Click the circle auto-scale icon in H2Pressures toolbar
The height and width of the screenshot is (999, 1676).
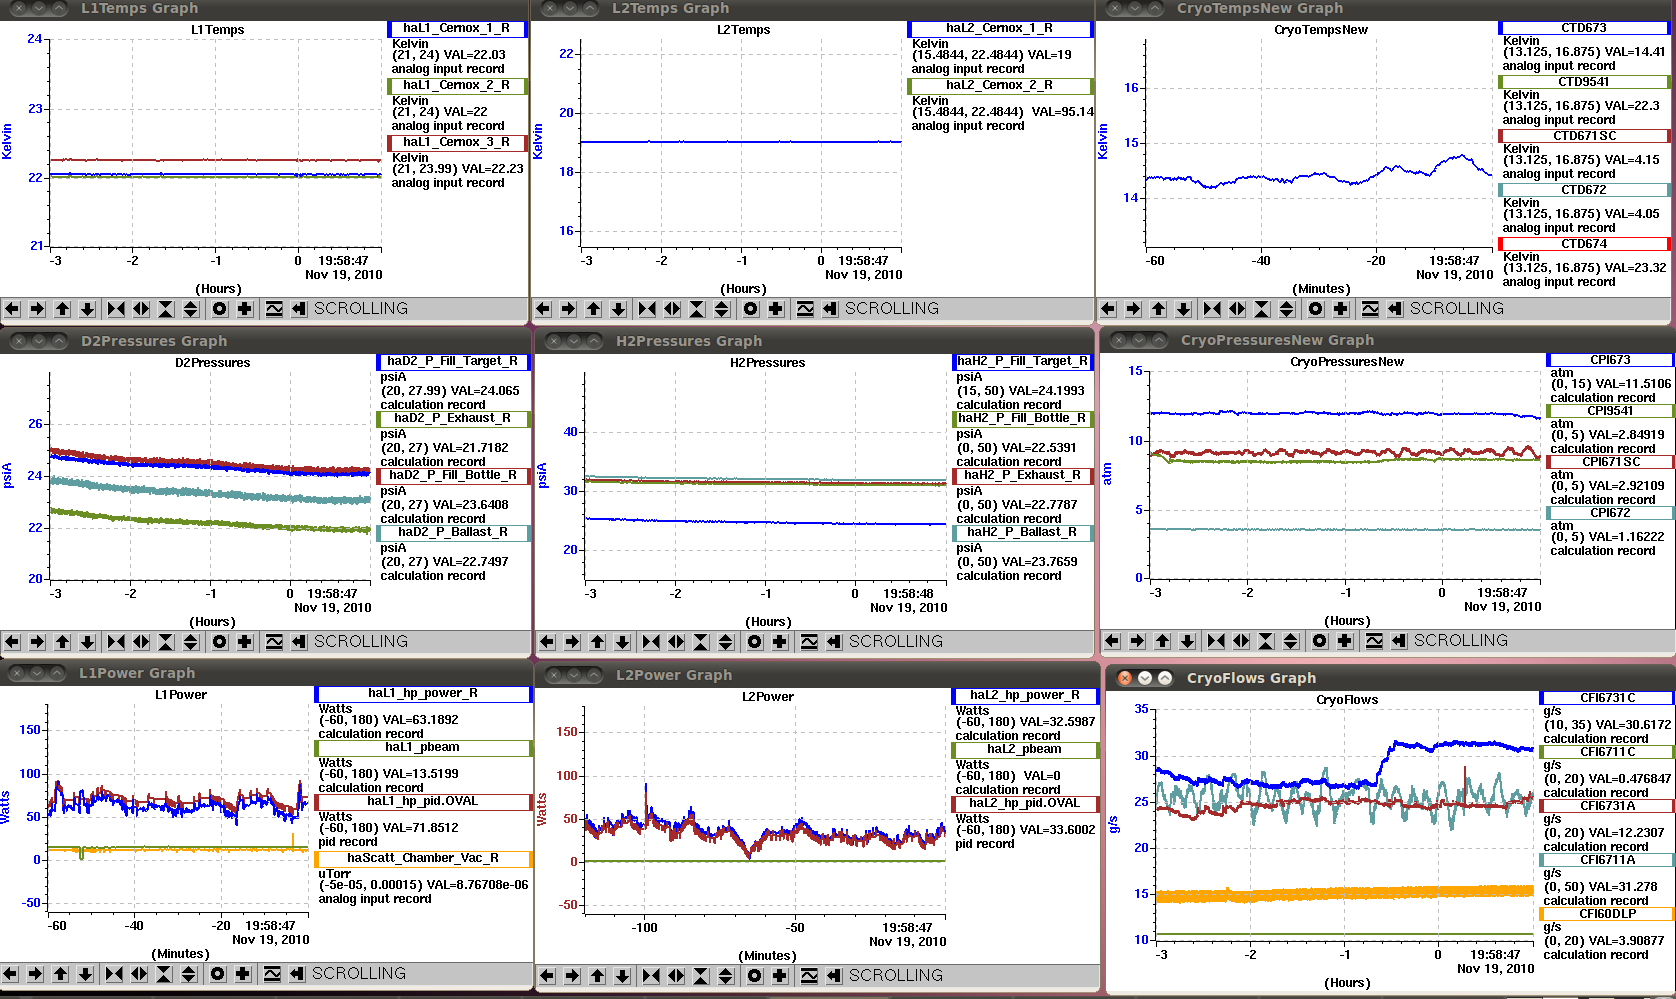(755, 642)
